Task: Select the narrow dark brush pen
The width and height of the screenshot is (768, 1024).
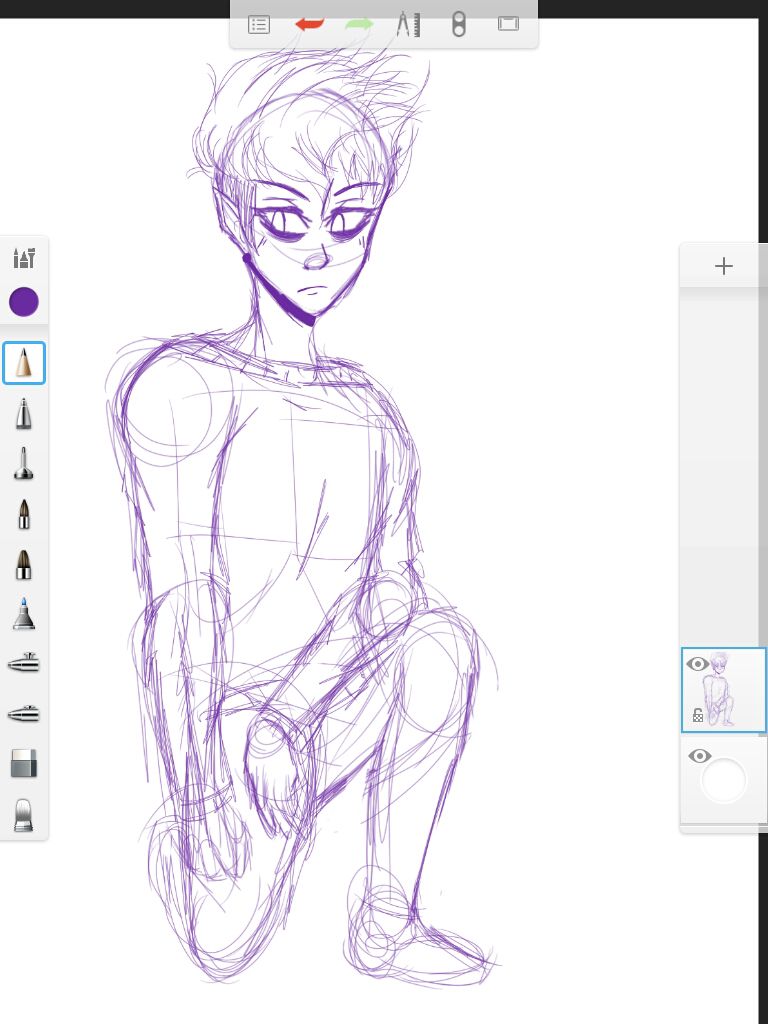Action: coord(24,515)
